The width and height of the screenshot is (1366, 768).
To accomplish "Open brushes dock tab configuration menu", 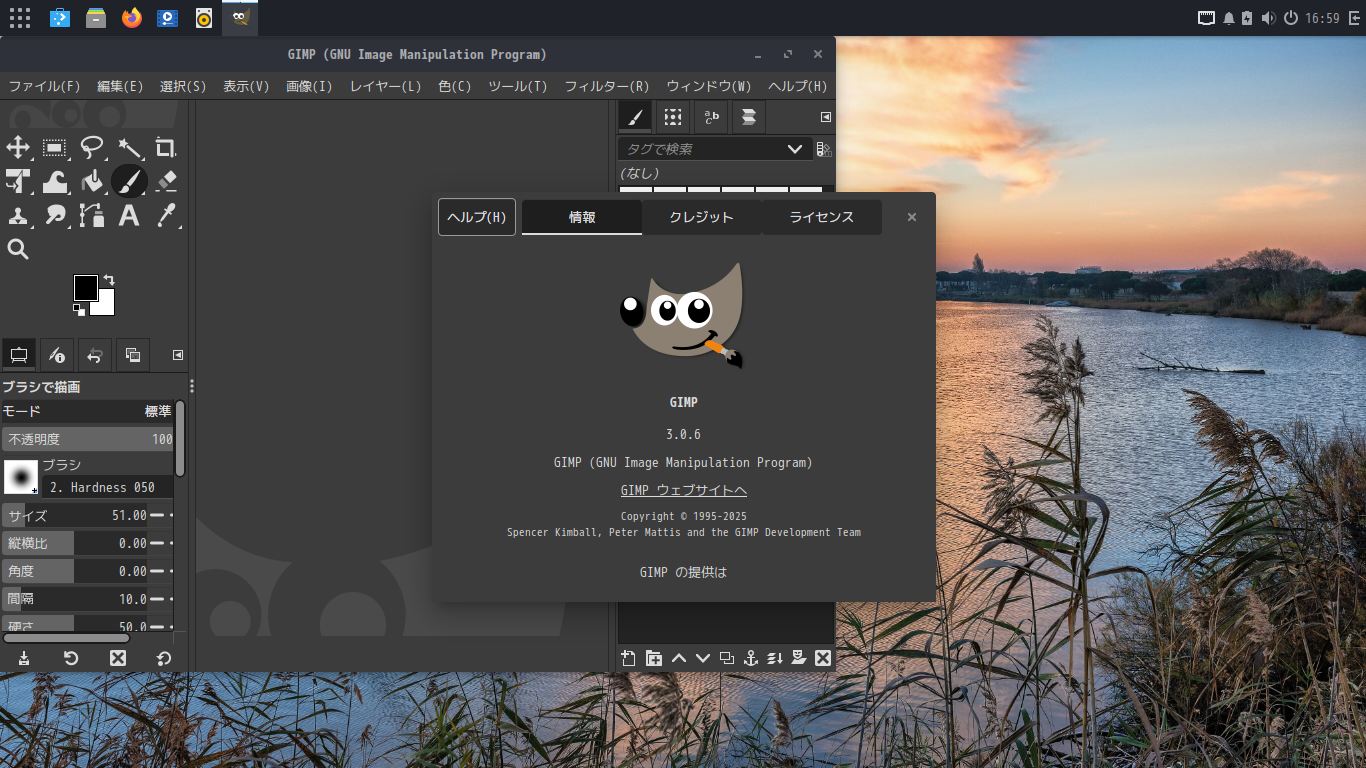I will [826, 117].
